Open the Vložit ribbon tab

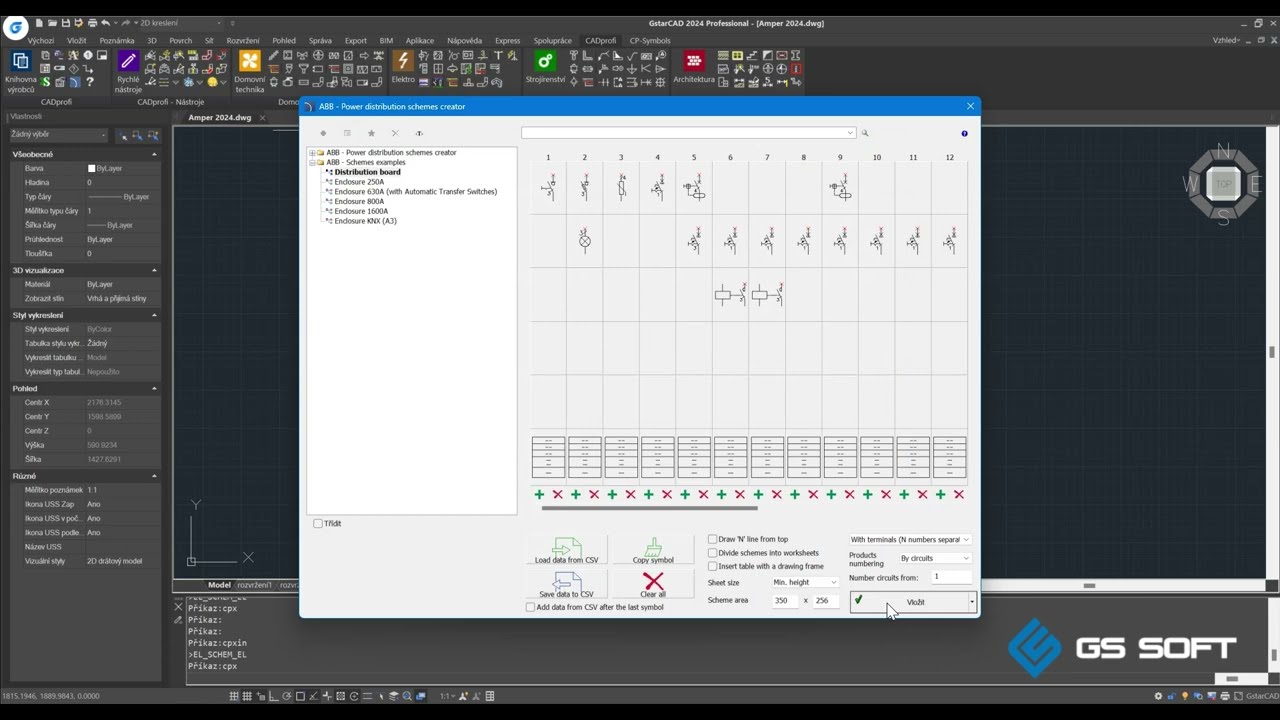pos(77,41)
